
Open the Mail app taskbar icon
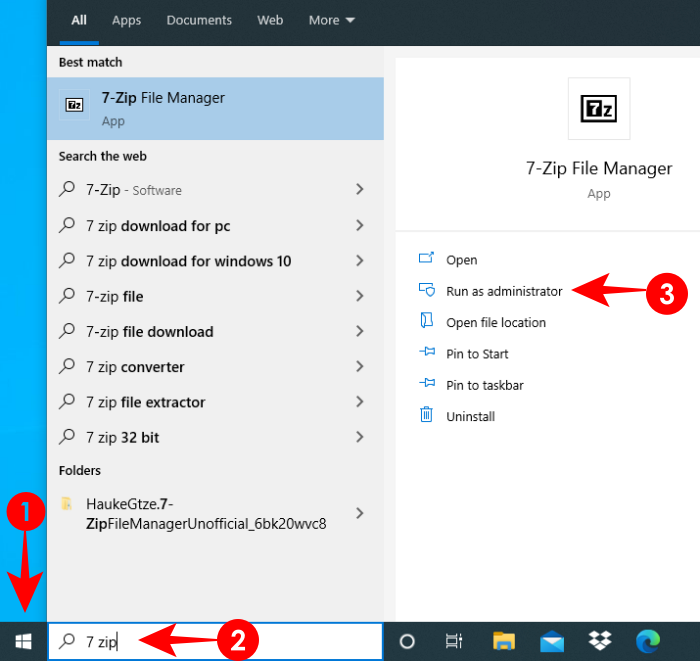coord(553,641)
